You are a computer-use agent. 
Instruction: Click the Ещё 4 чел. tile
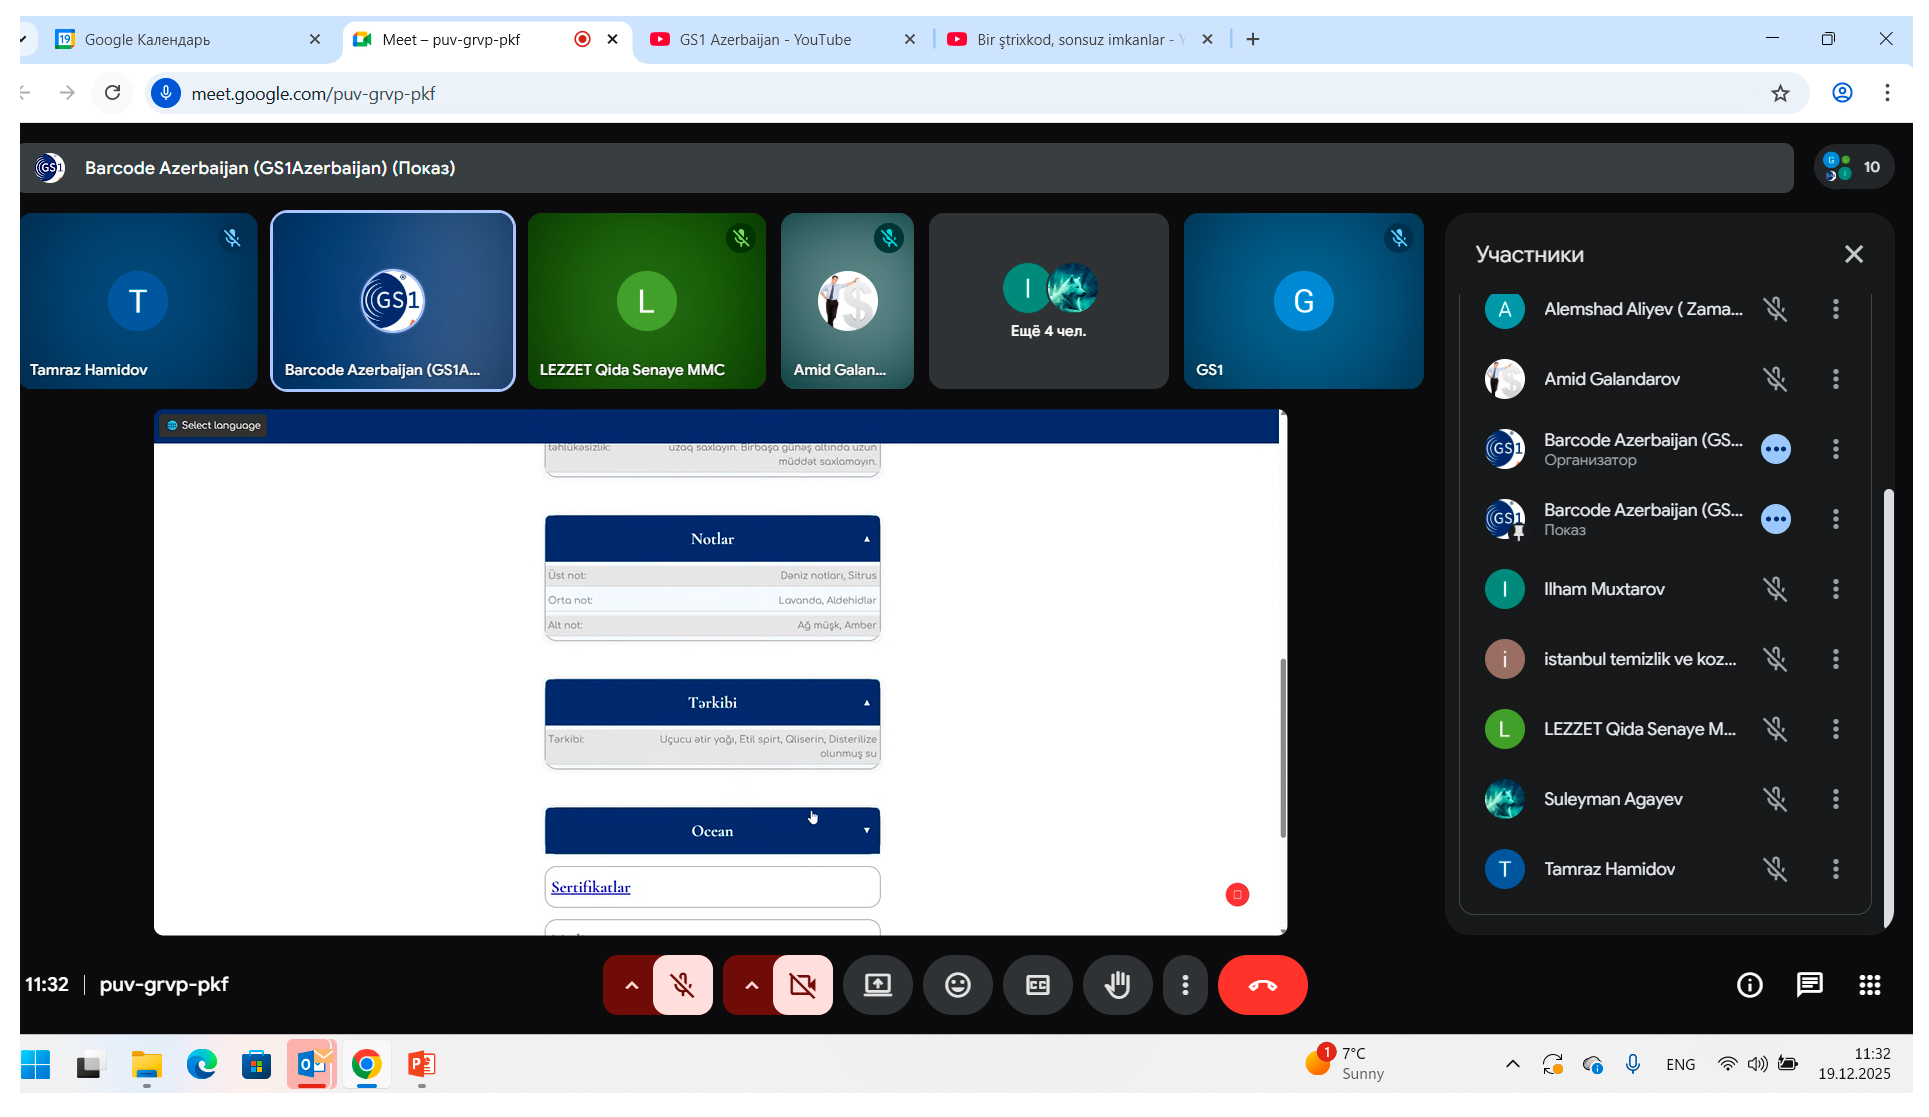coord(1048,301)
